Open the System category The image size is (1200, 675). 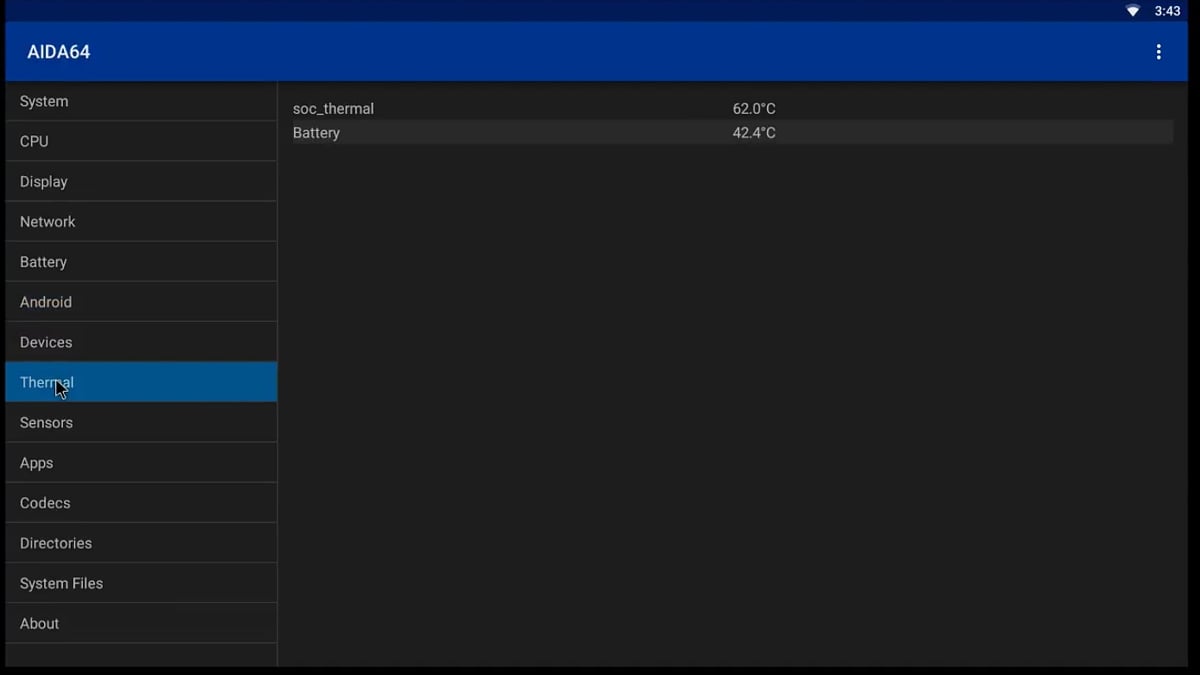[140, 101]
